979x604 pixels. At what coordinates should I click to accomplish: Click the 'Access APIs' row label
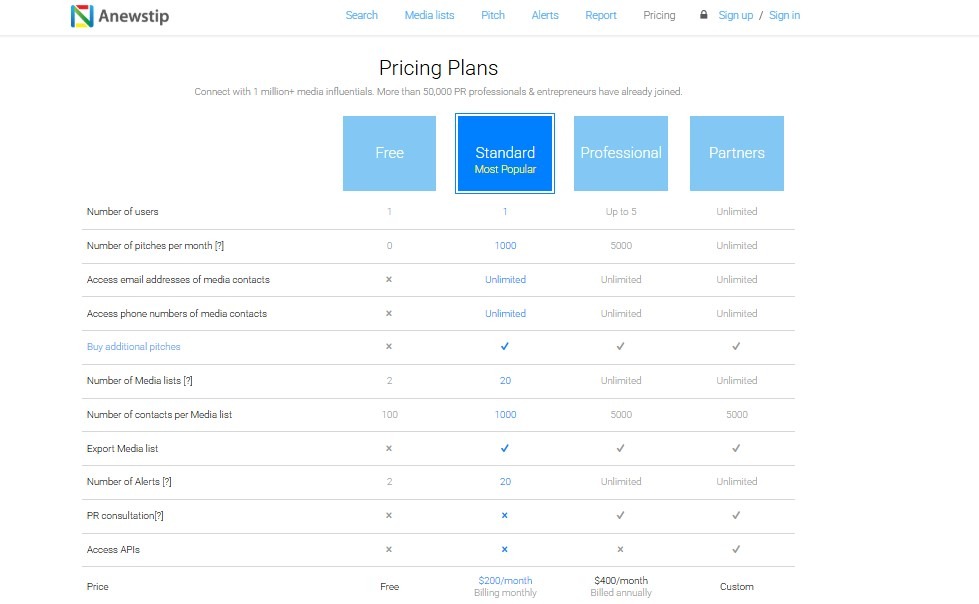113,550
